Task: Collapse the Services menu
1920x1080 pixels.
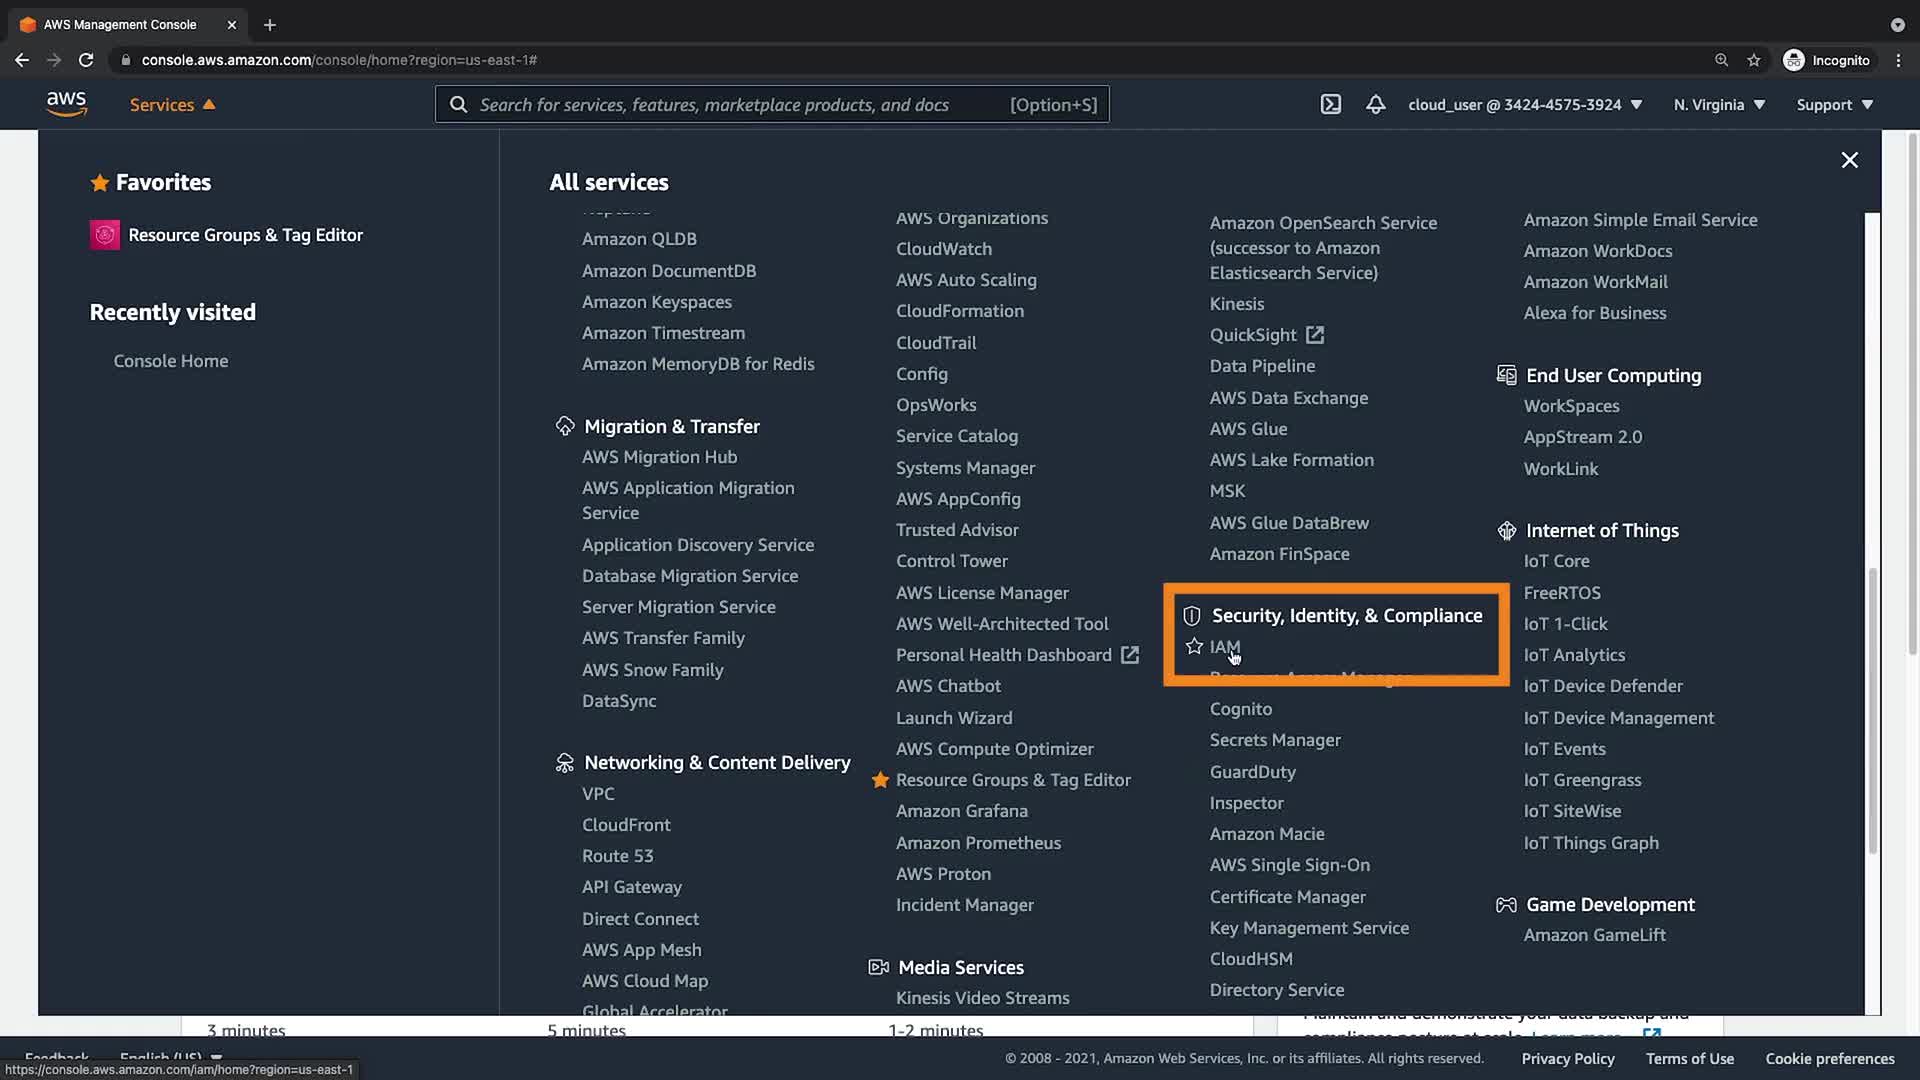Action: tap(172, 104)
